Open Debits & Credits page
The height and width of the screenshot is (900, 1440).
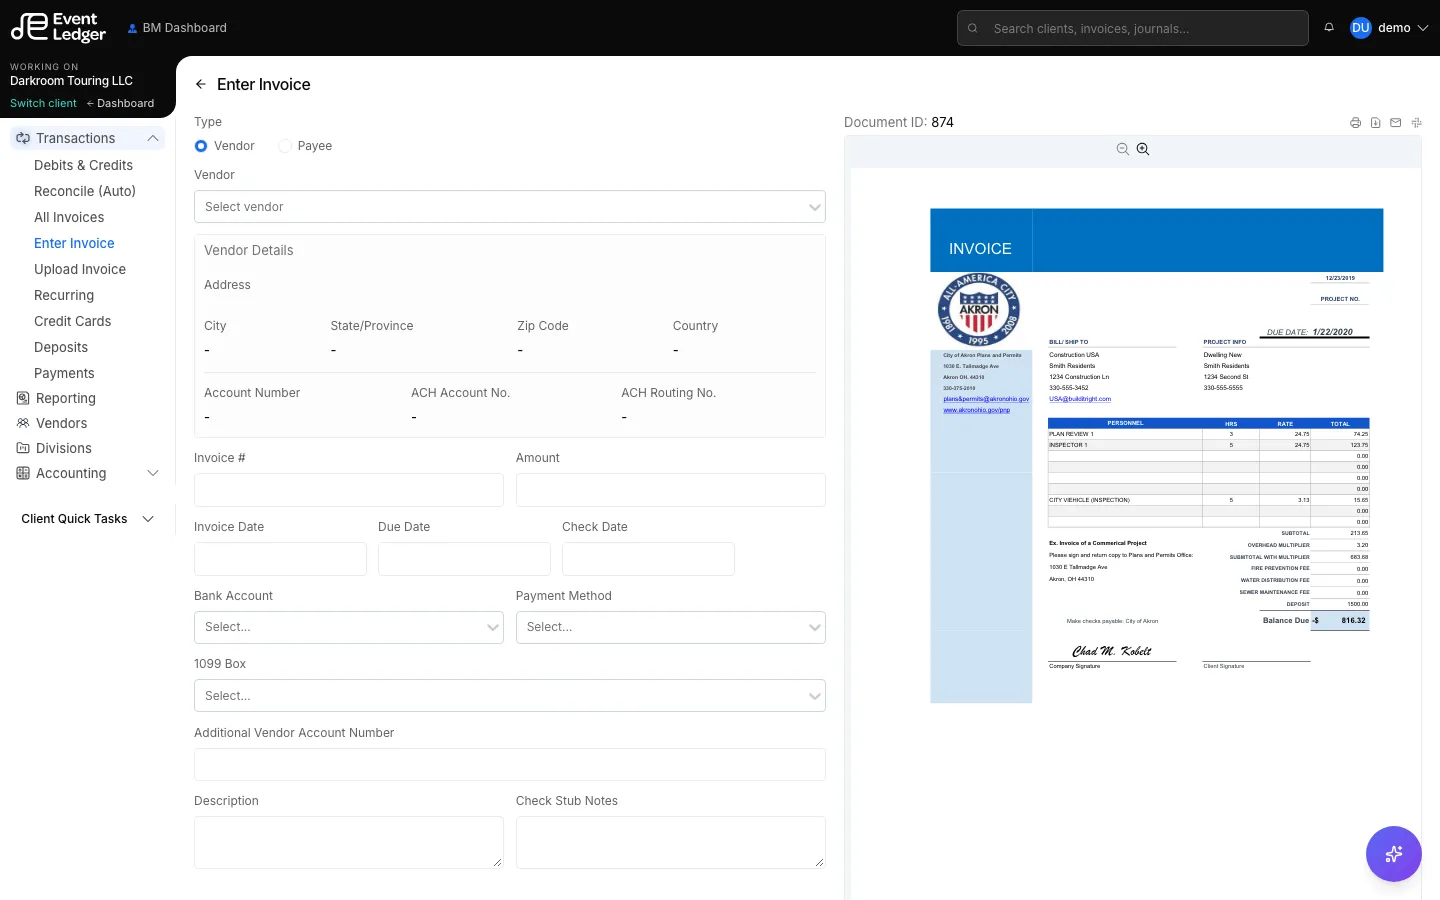click(83, 165)
